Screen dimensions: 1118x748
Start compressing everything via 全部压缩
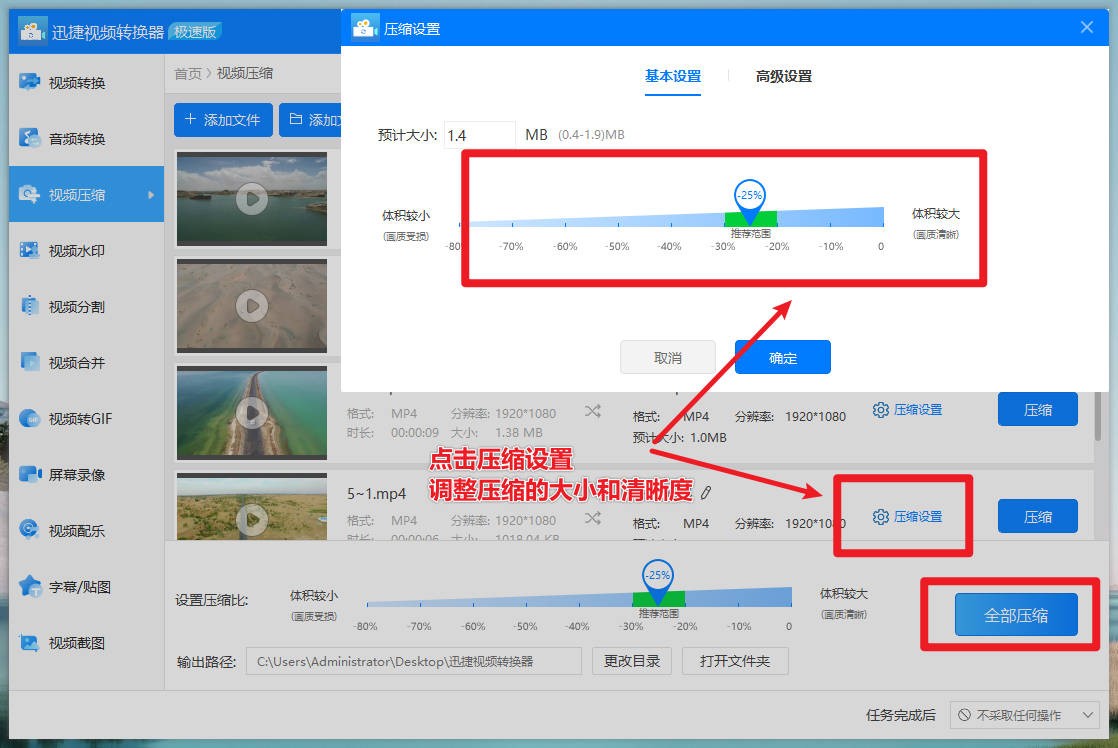tap(1016, 617)
